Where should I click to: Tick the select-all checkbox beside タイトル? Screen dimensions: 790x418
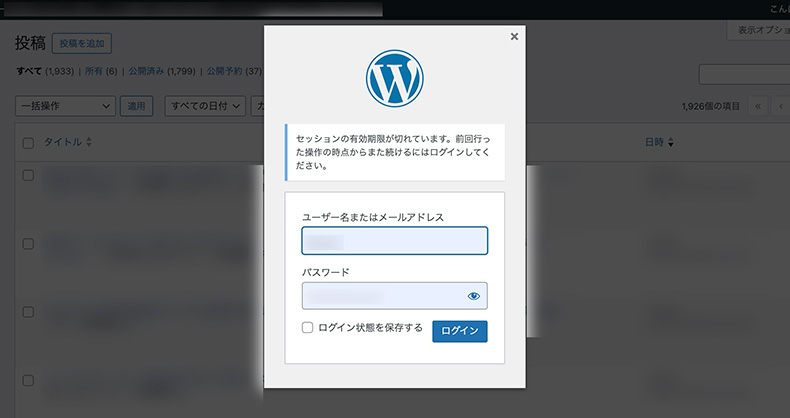click(x=28, y=143)
